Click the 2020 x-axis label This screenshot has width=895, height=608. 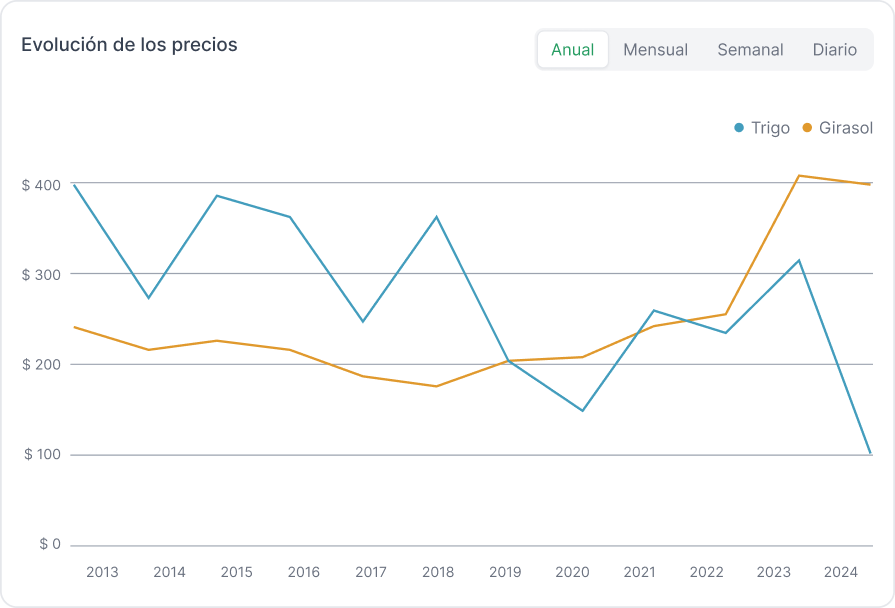click(x=572, y=573)
